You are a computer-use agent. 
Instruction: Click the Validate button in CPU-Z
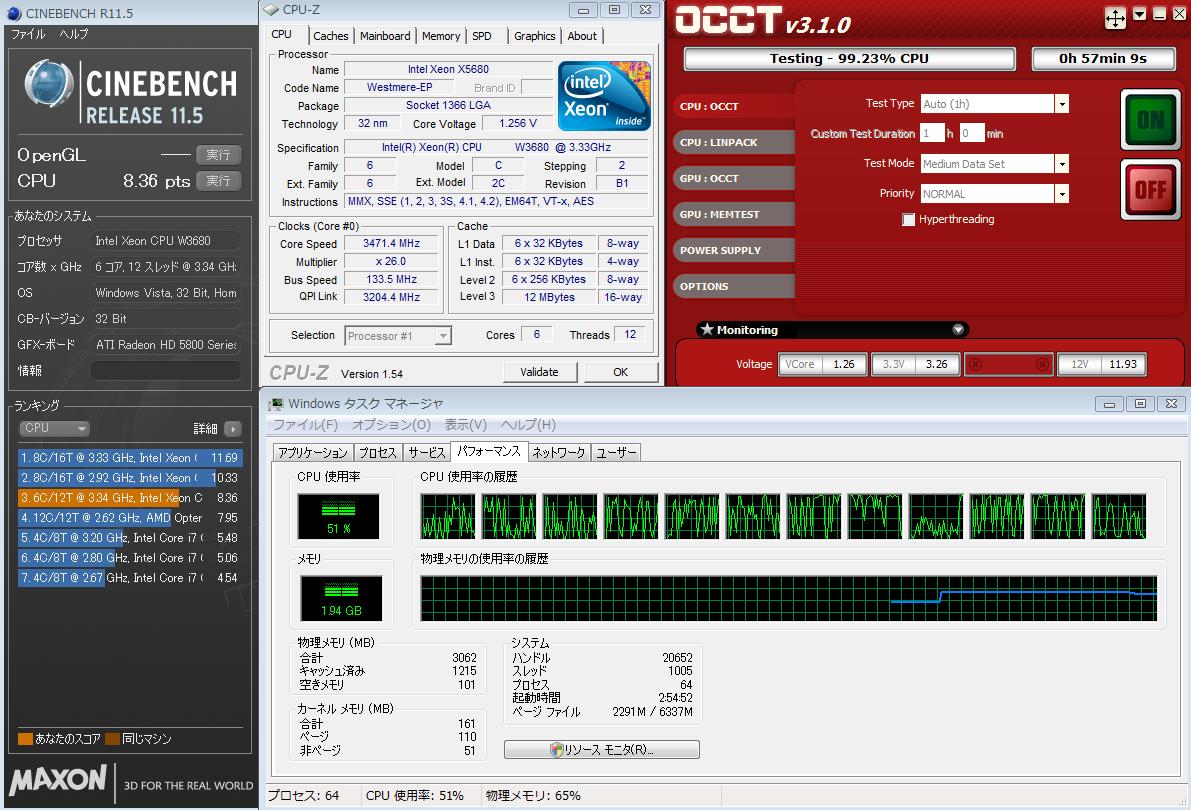pyautogui.click(x=539, y=372)
